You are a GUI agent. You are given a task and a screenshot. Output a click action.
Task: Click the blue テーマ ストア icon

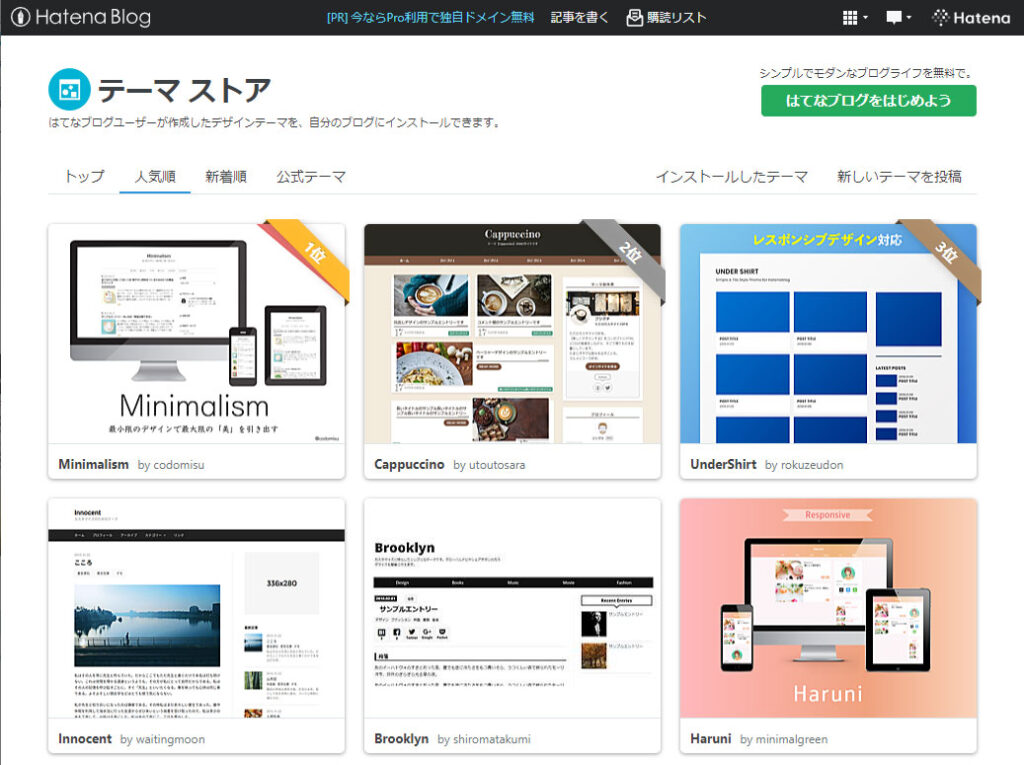(x=69, y=90)
